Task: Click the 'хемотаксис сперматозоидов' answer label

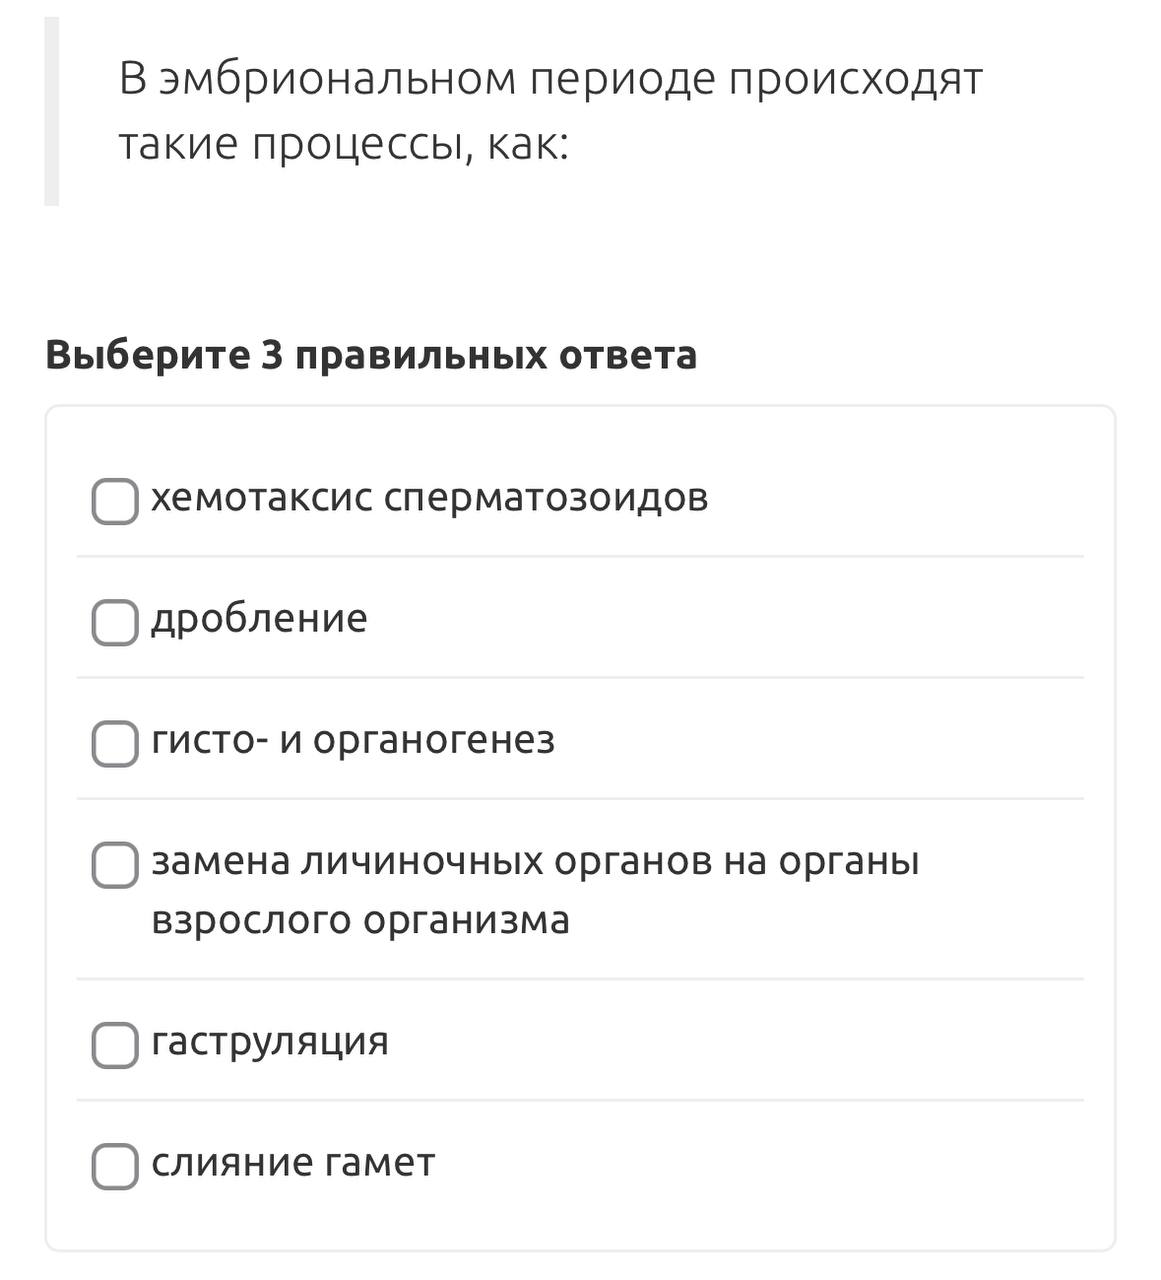Action: (430, 497)
